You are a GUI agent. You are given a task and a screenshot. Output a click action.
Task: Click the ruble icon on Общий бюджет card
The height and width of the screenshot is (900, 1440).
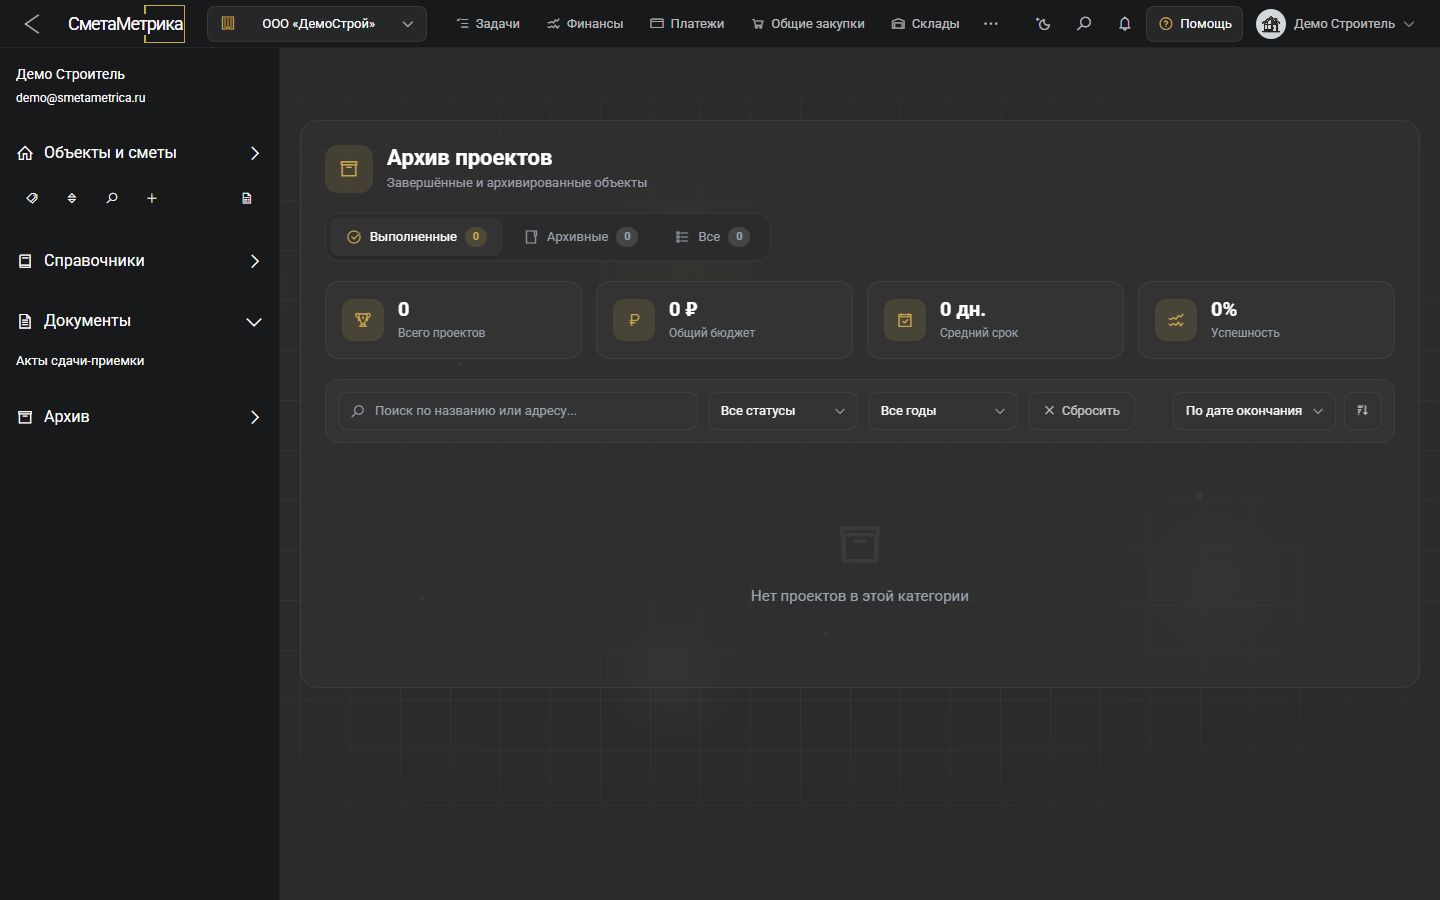(x=634, y=320)
